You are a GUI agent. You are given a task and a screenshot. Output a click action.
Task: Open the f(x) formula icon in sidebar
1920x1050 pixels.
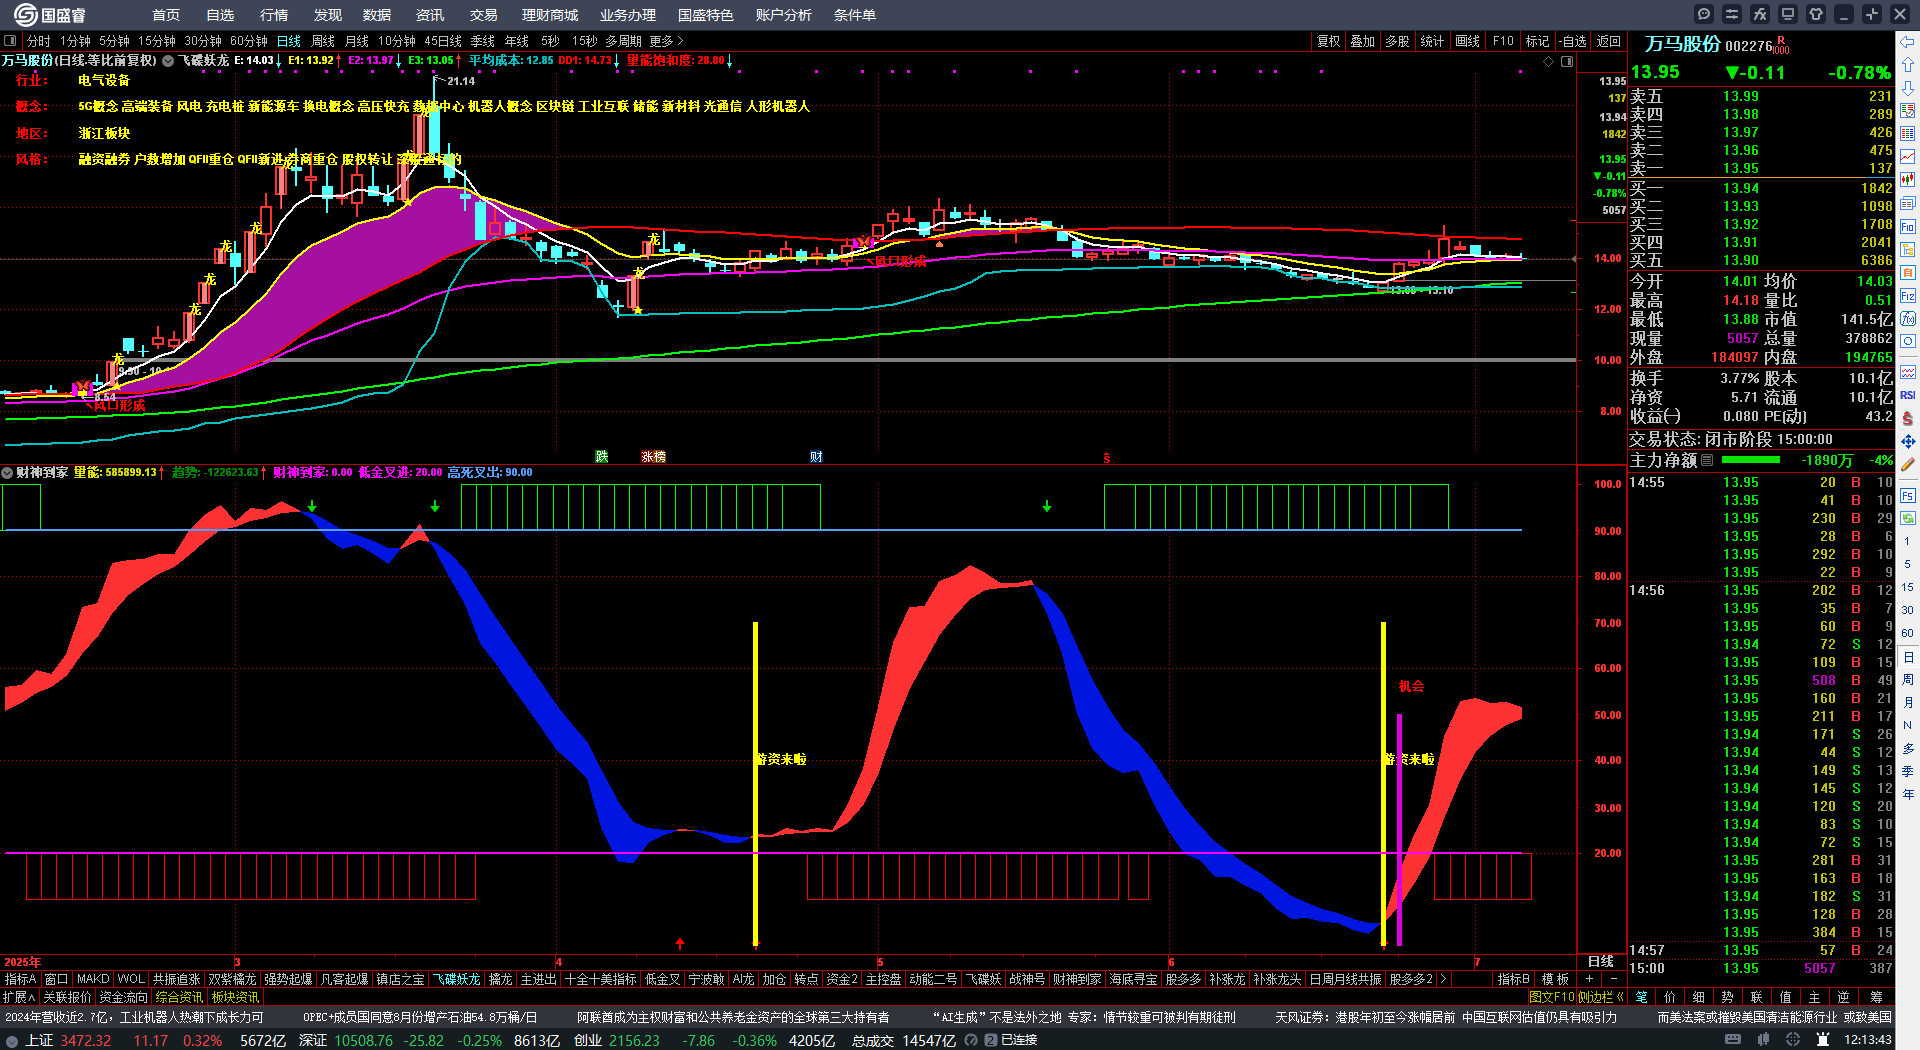point(1908,319)
